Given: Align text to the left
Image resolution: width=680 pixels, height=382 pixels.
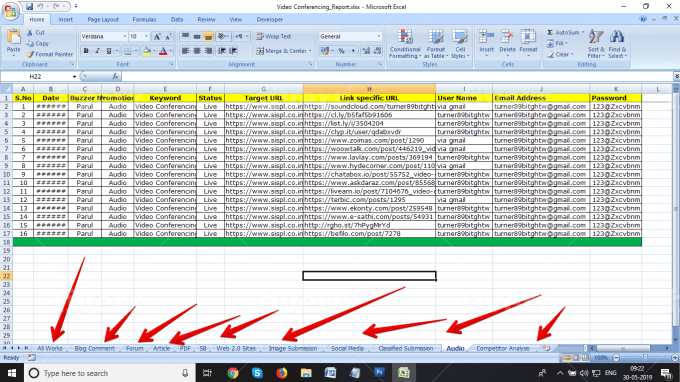Looking at the screenshot, I should (185, 51).
